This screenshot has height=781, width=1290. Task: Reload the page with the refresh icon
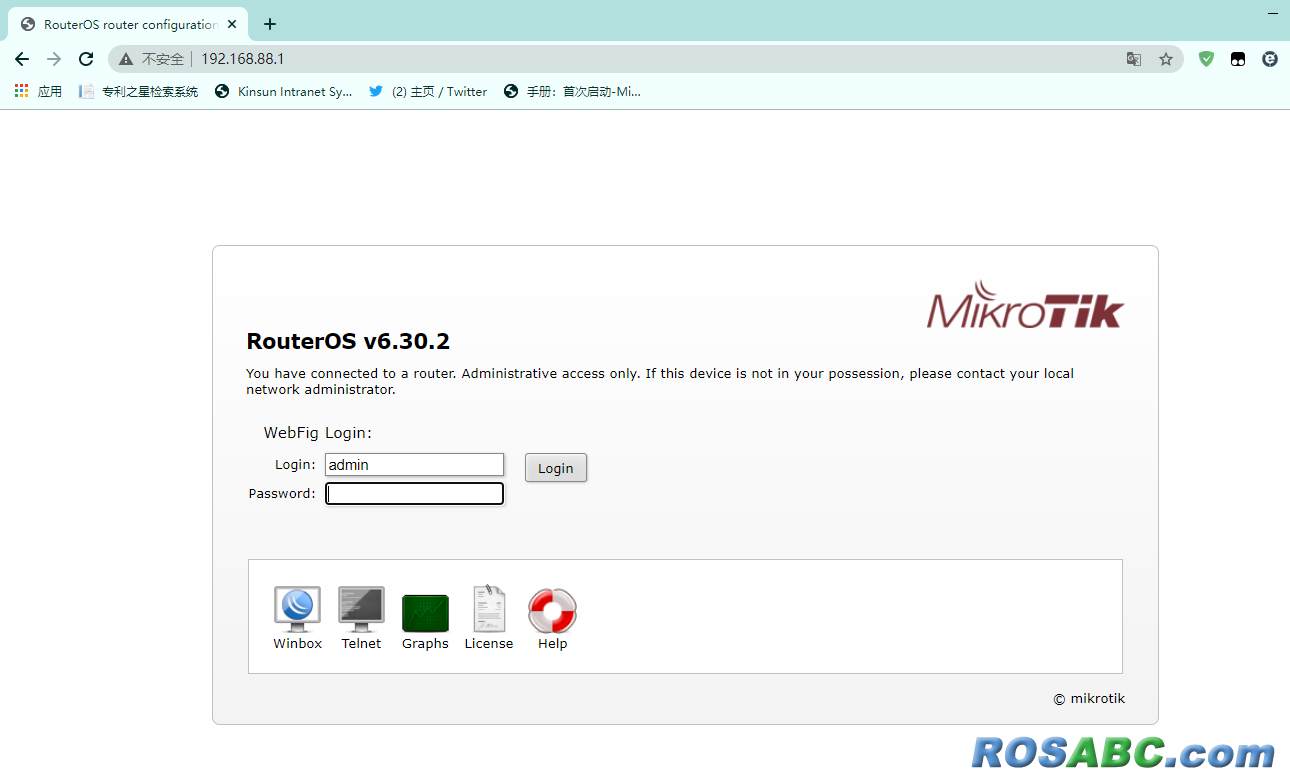(x=86, y=59)
